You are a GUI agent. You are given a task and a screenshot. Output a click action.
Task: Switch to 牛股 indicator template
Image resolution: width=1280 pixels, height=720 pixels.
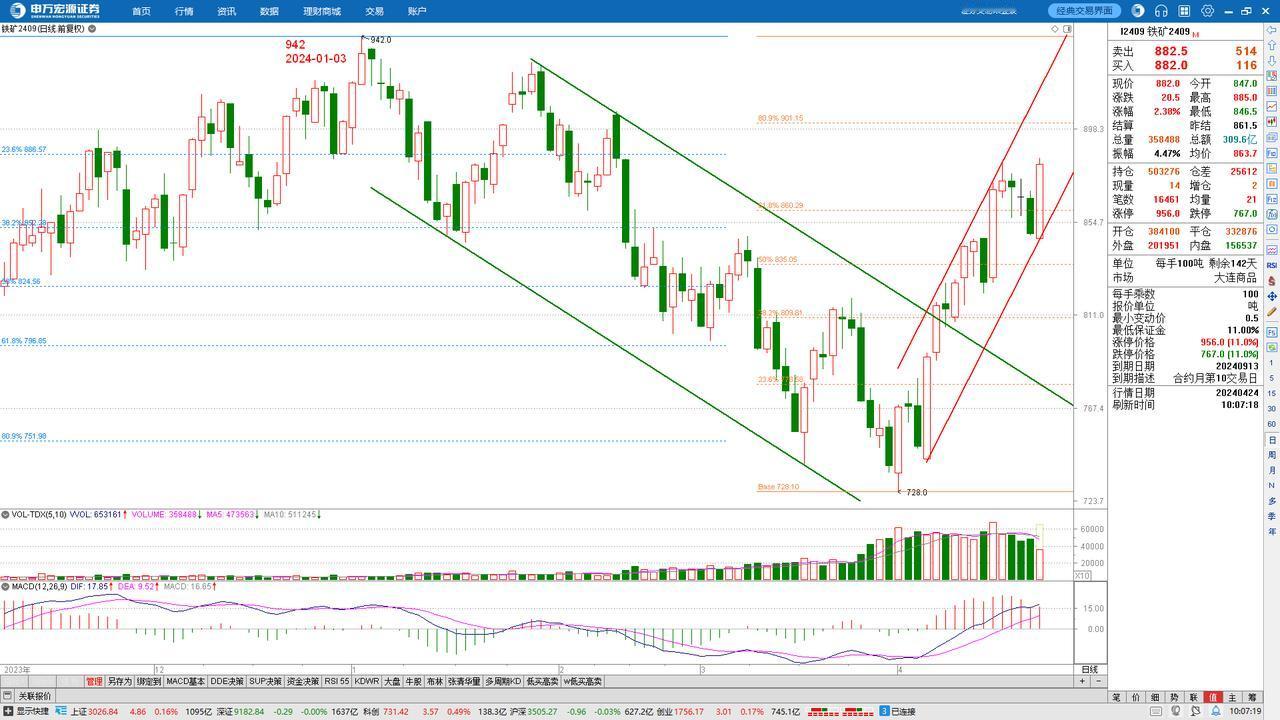(413, 681)
